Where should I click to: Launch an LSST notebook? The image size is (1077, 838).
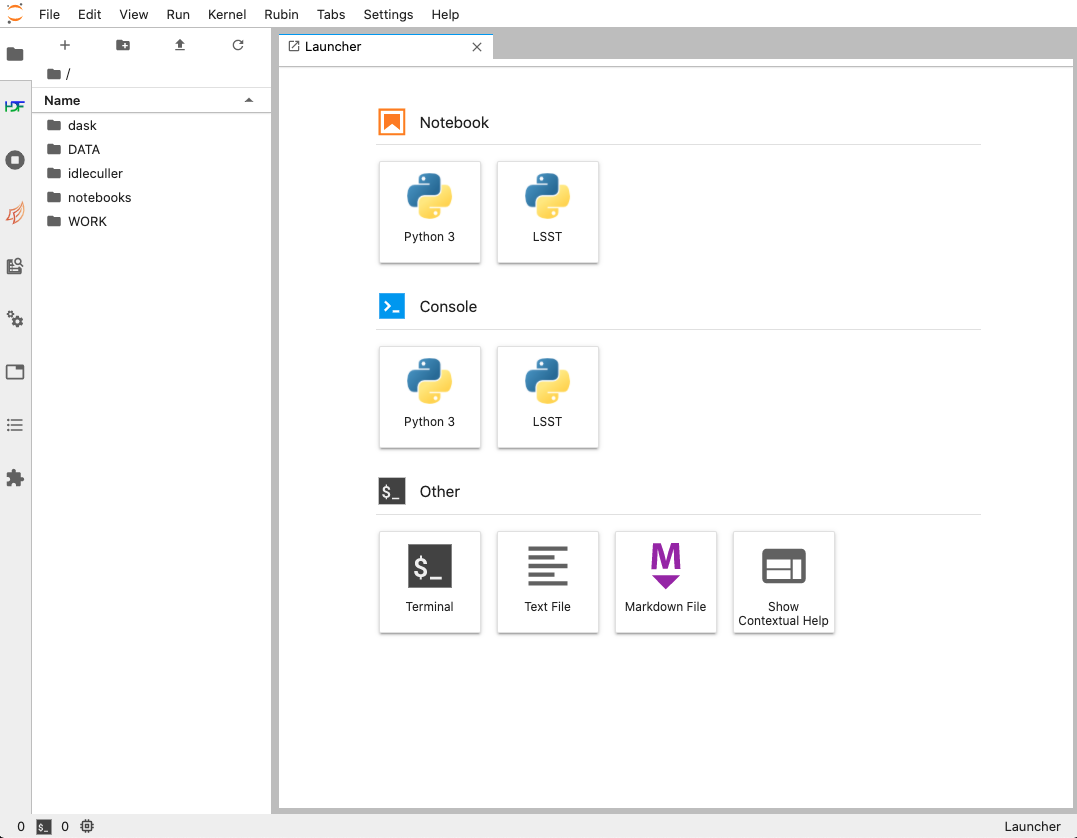[x=548, y=212]
